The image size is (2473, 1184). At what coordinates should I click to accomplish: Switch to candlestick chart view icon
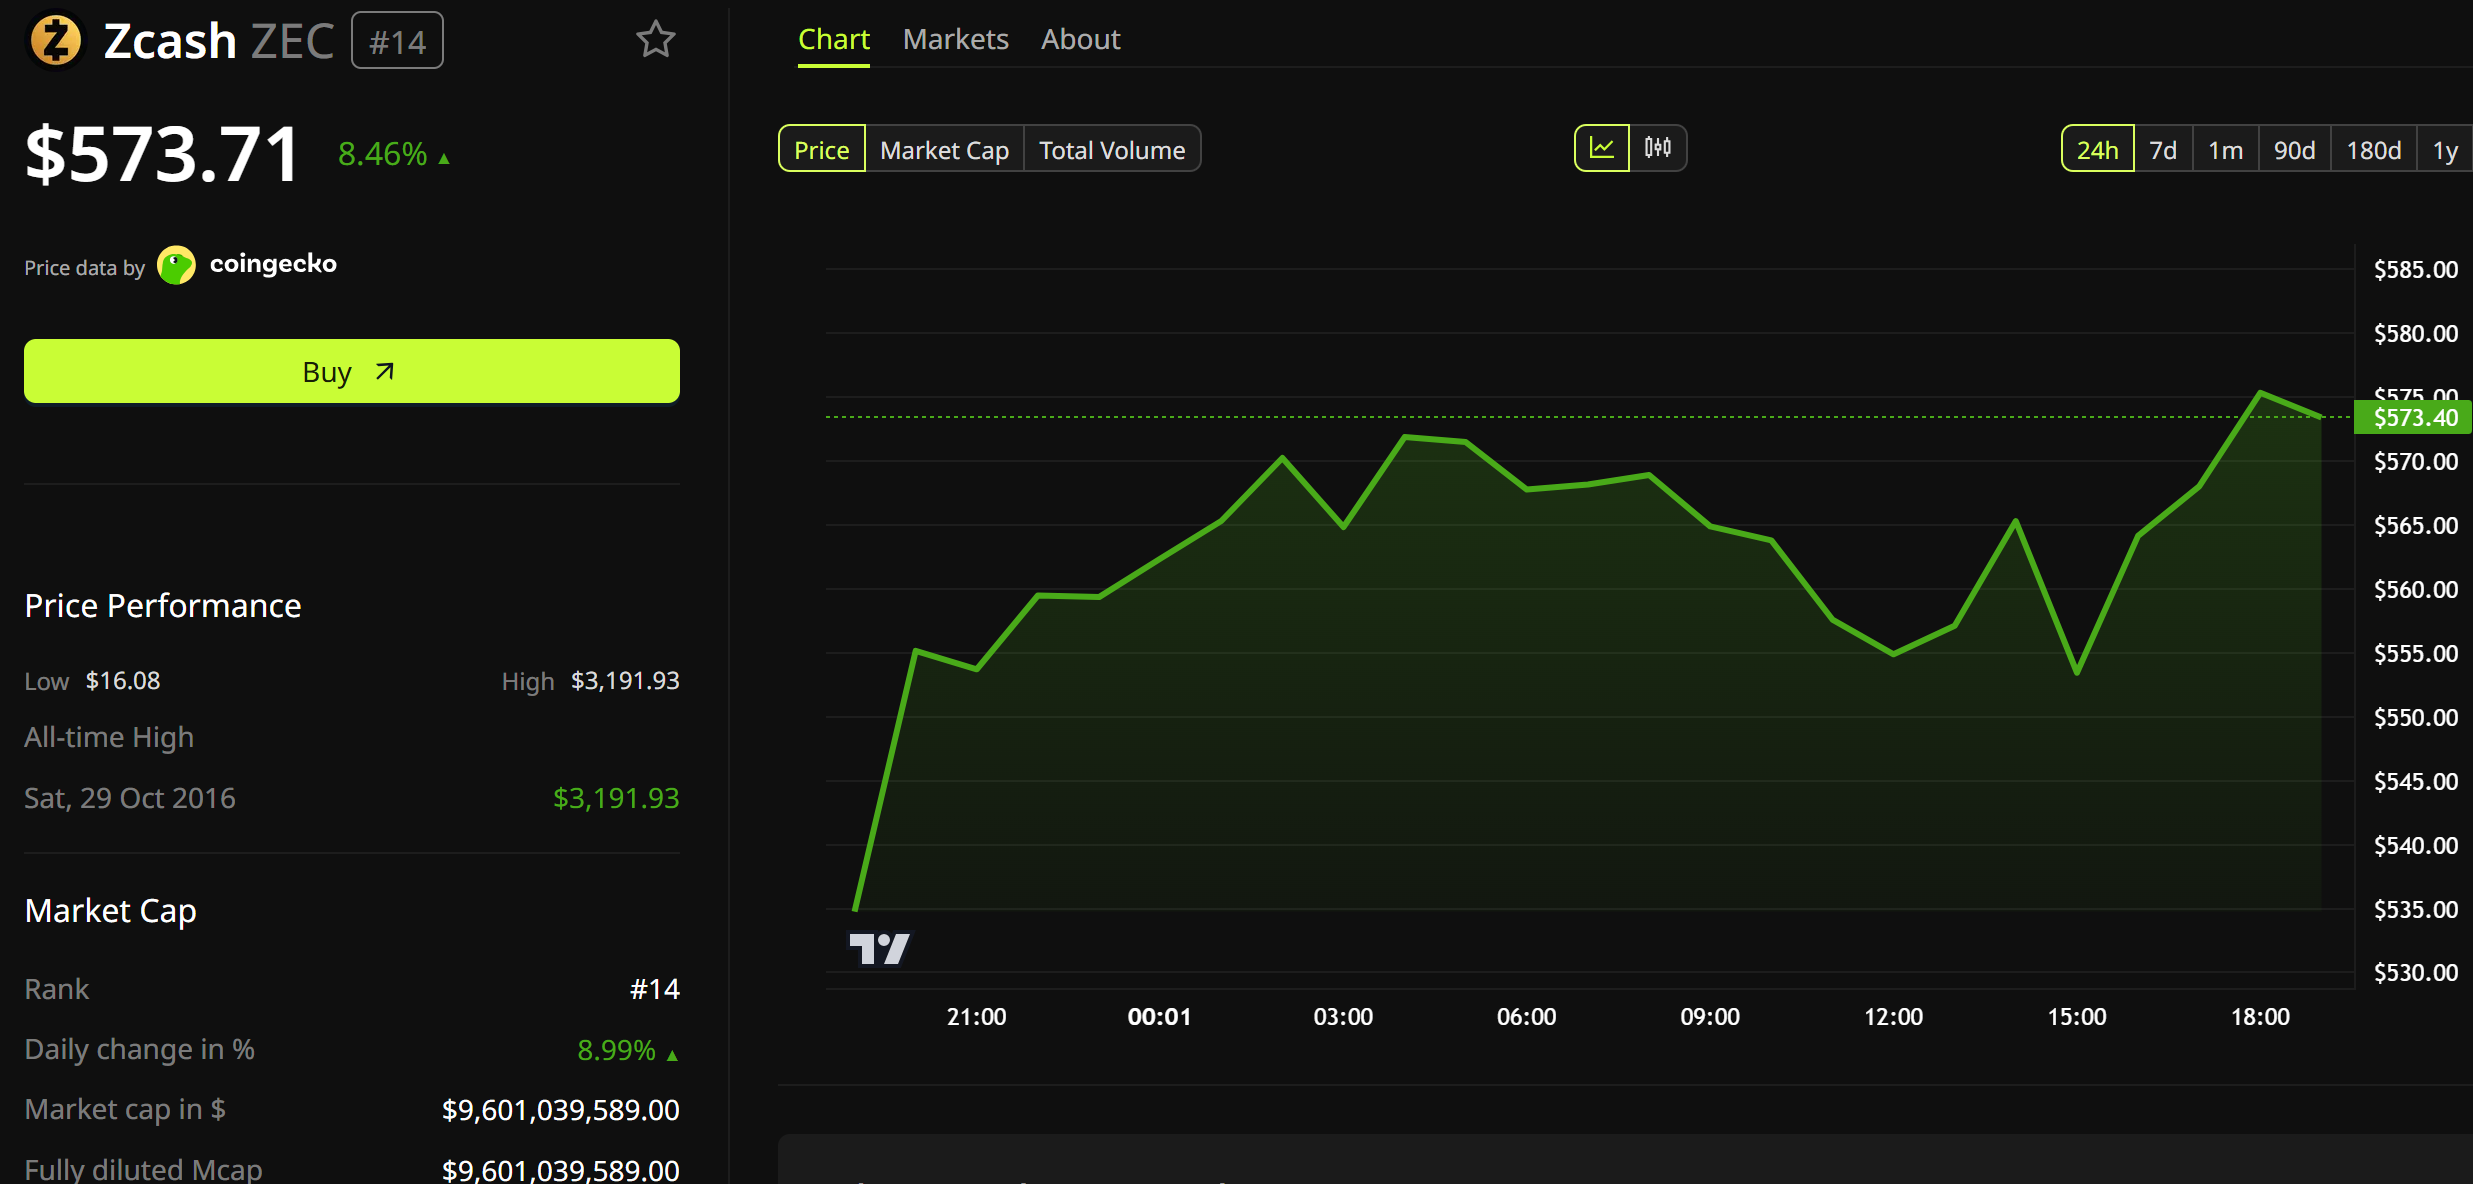pos(1658,148)
